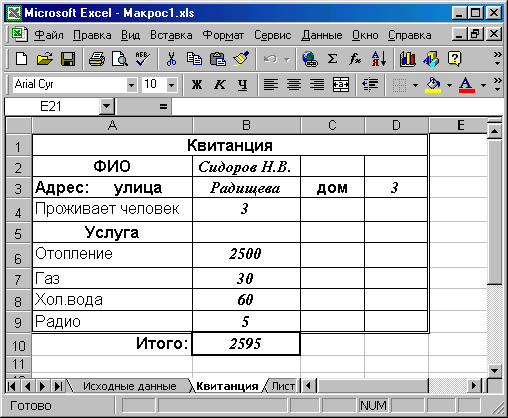508x418 pixels.
Task: Click Excel document icon in menu bar
Action: (x=20, y=35)
